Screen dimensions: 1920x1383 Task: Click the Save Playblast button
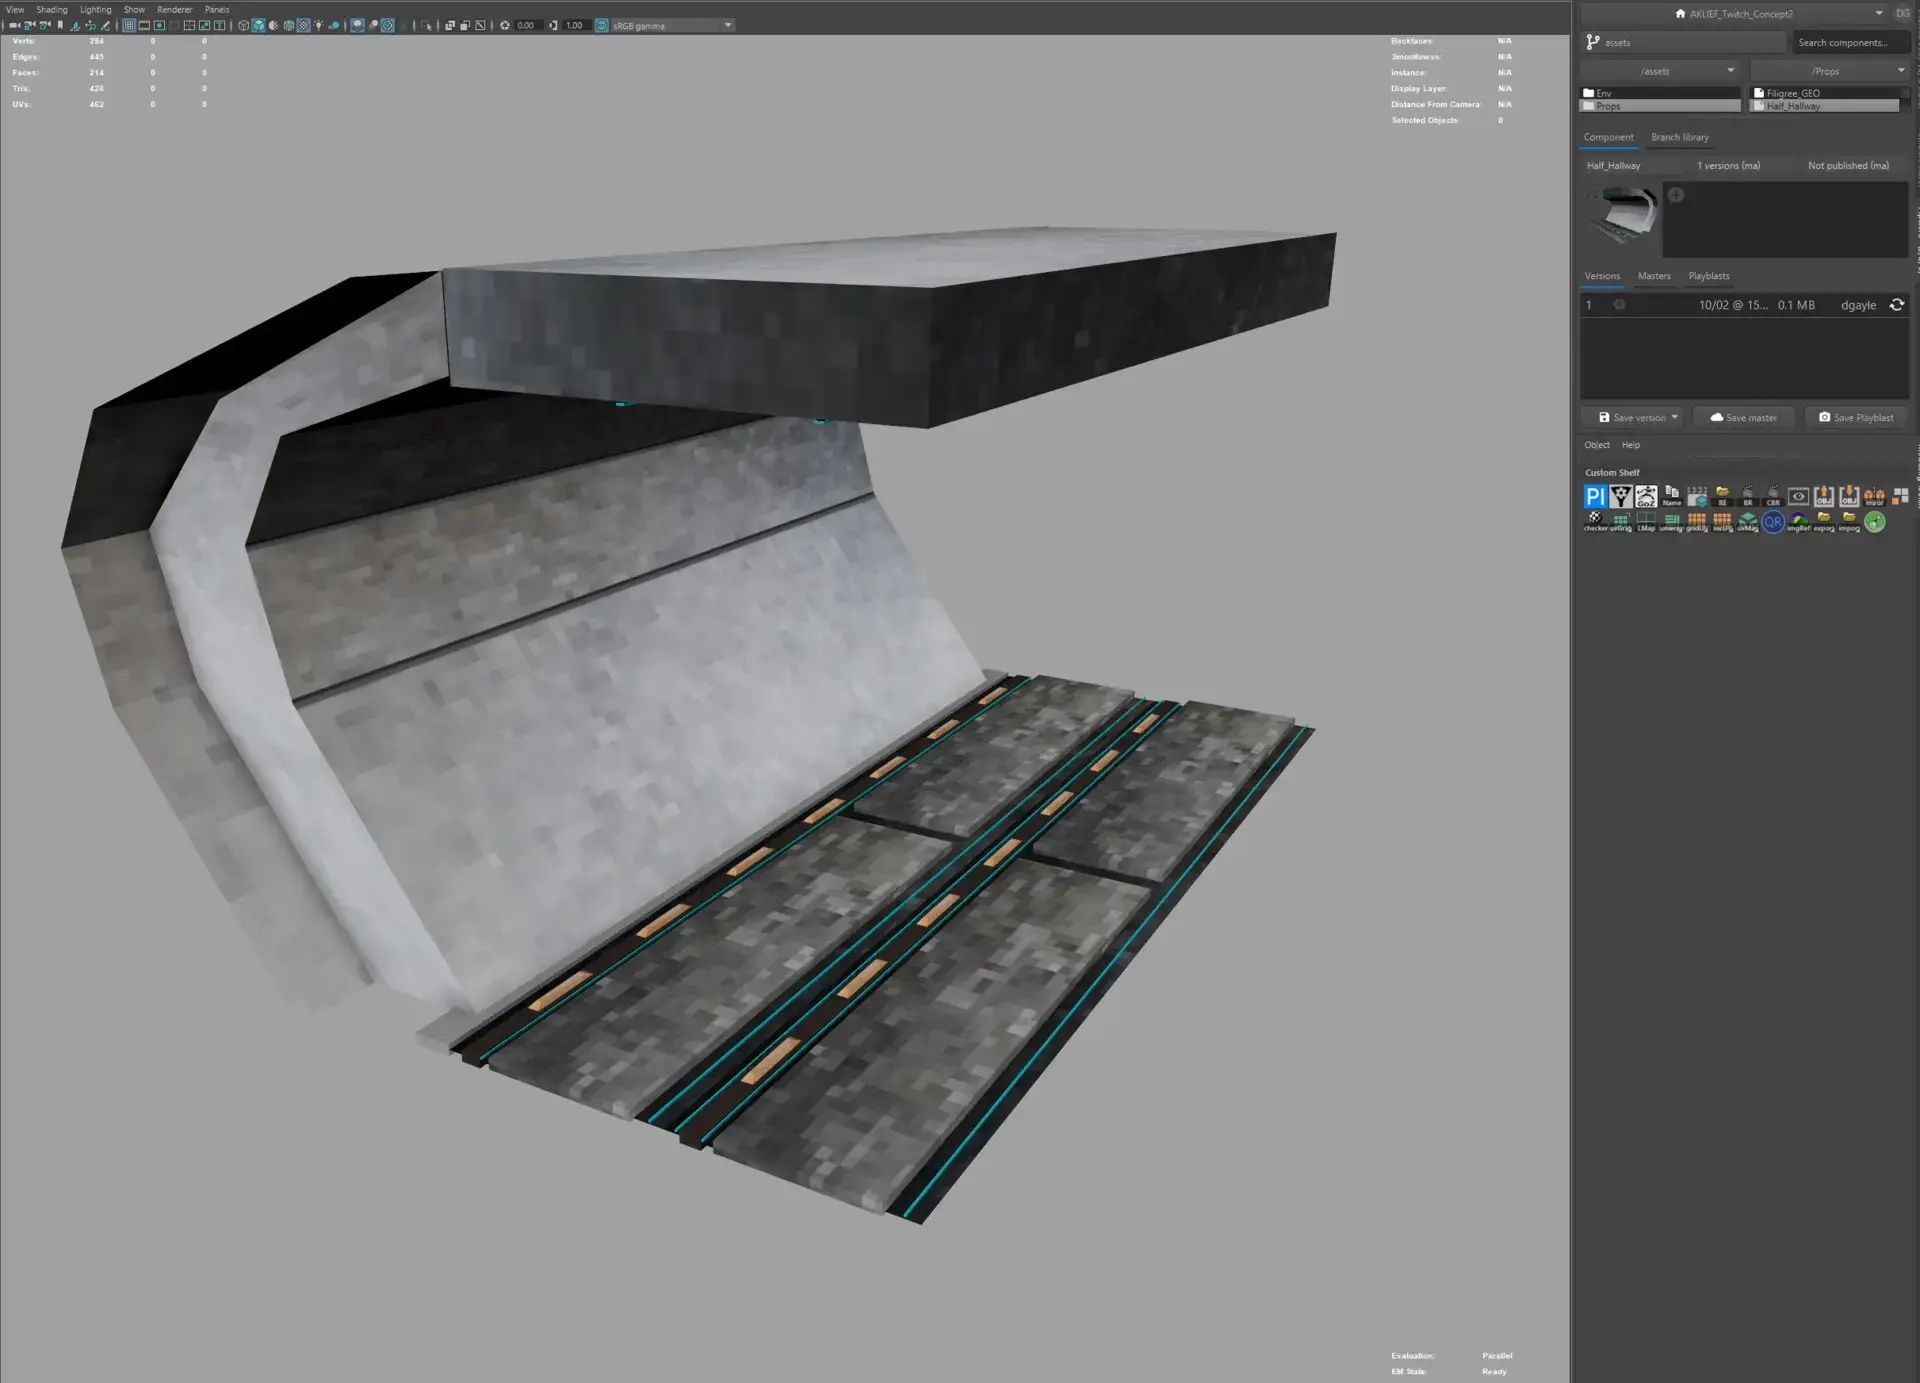click(x=1856, y=417)
